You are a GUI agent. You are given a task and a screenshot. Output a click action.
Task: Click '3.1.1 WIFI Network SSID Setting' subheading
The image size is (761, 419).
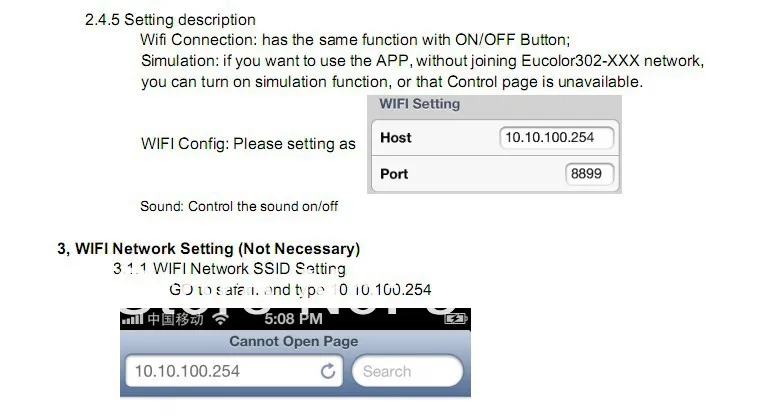pyautogui.click(x=229, y=268)
